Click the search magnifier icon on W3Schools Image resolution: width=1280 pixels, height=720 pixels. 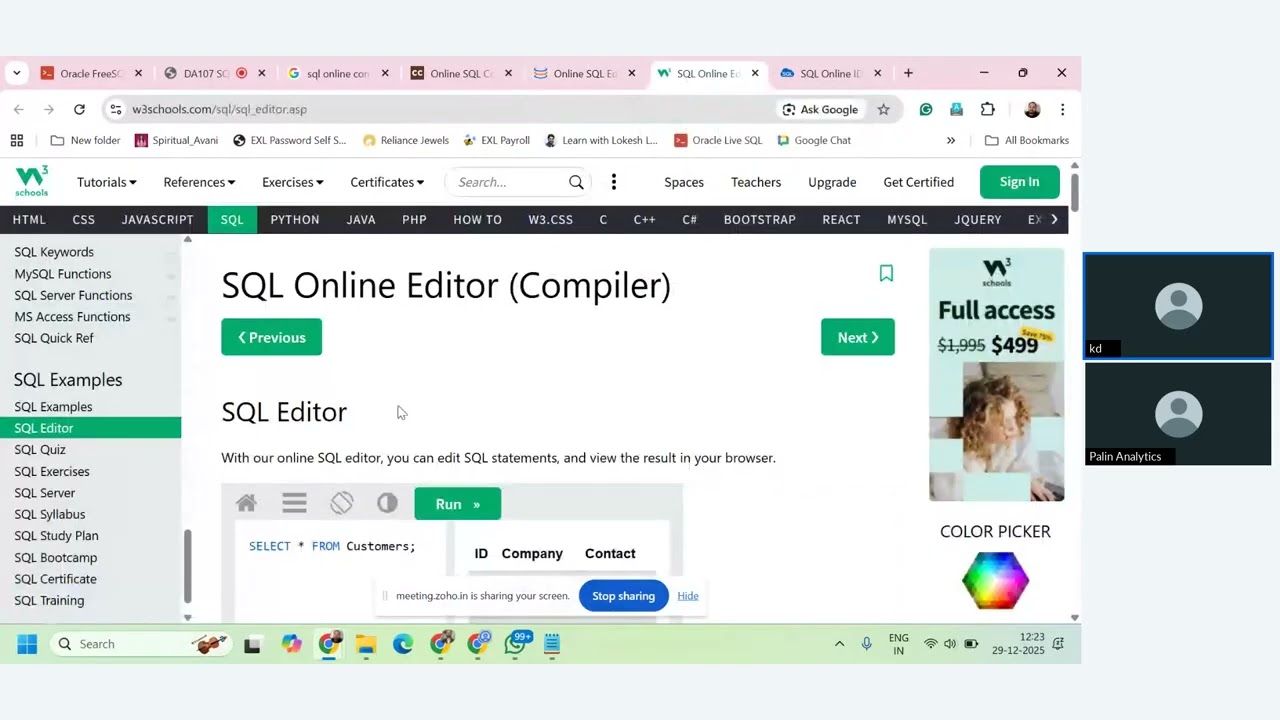coord(576,182)
